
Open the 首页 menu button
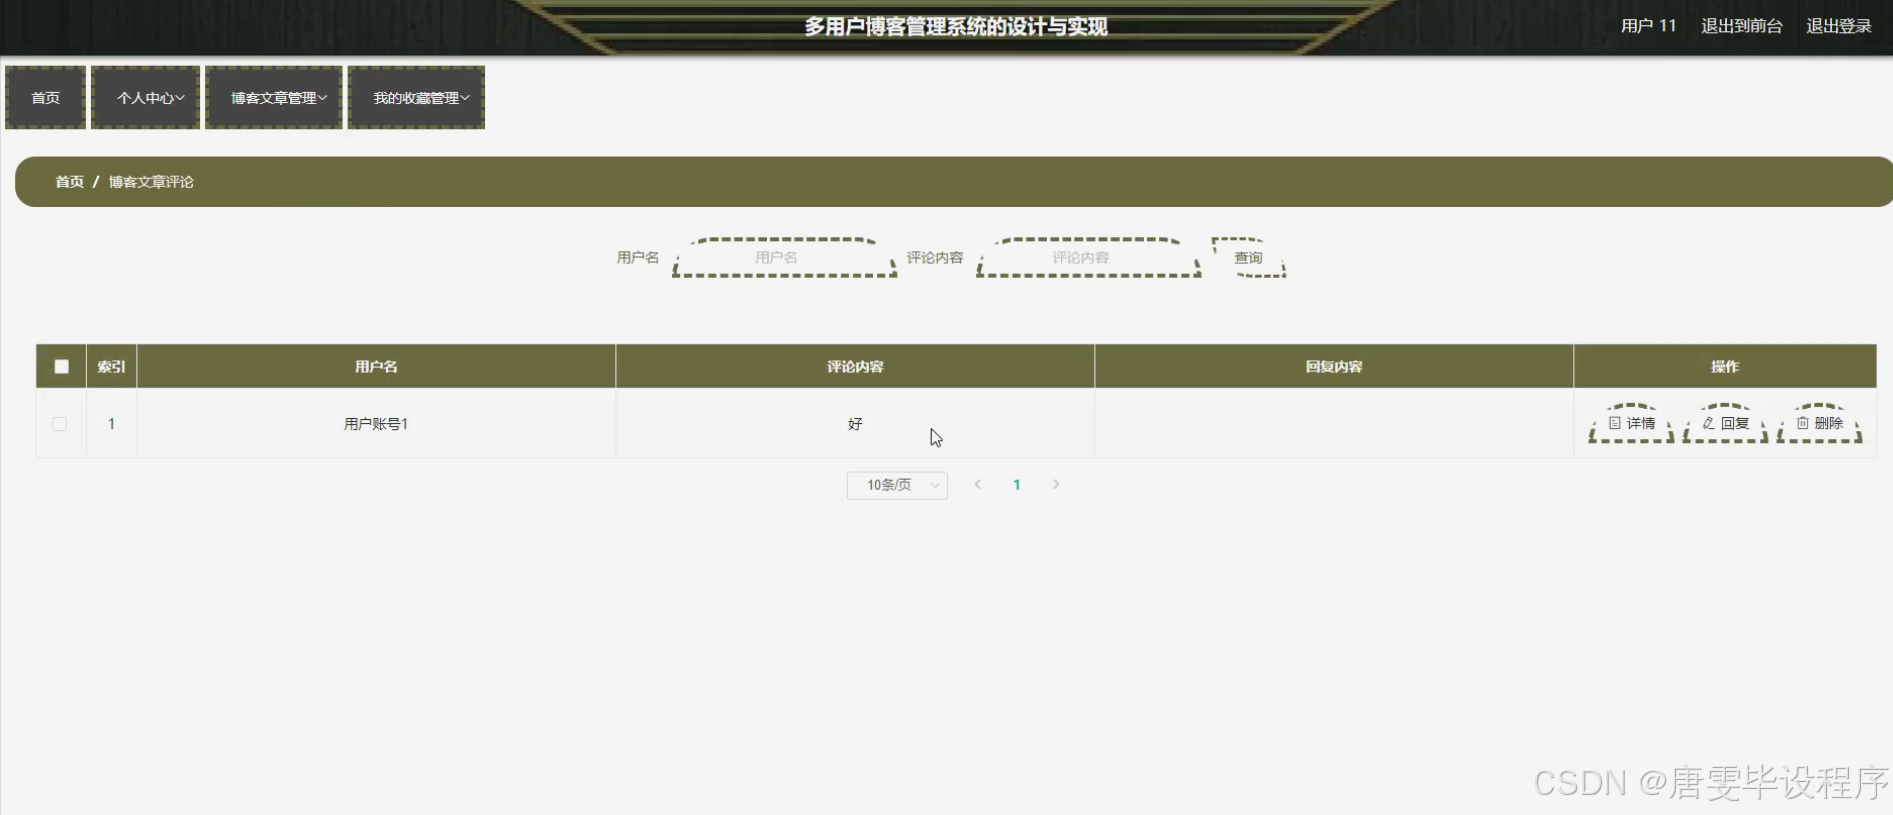[x=46, y=98]
